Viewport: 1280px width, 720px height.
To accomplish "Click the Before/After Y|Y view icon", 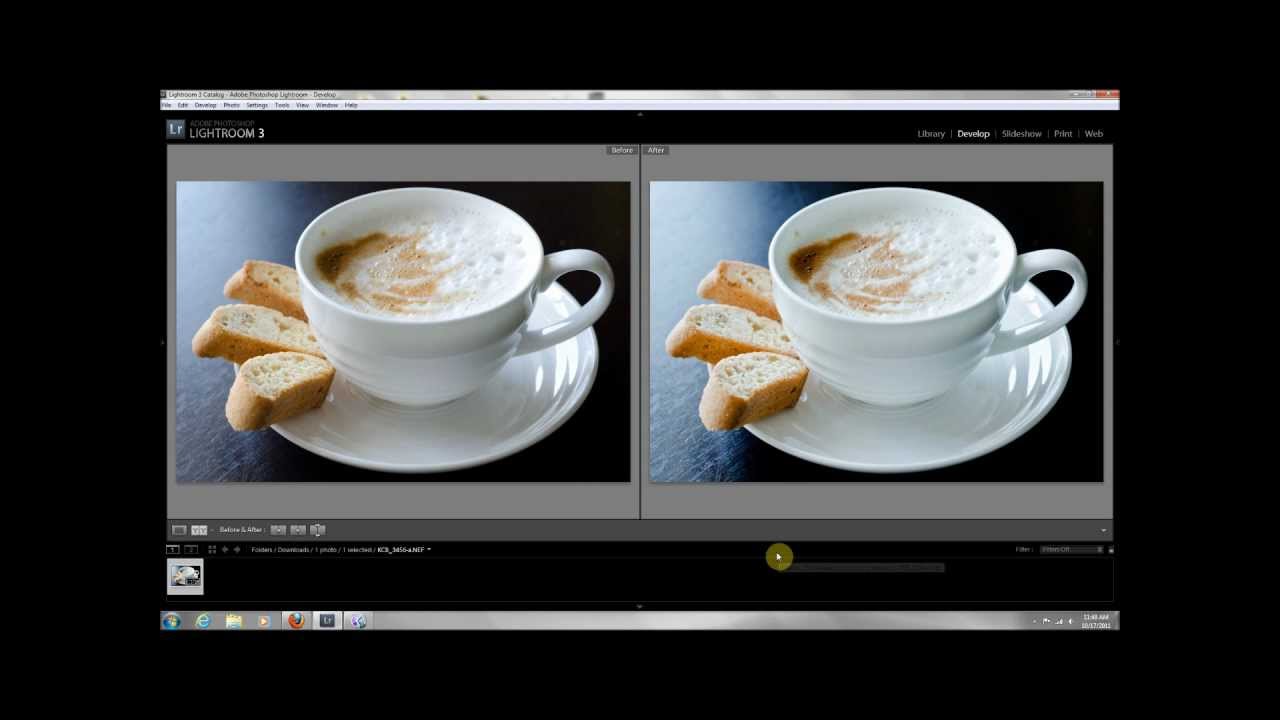I will [x=199, y=530].
